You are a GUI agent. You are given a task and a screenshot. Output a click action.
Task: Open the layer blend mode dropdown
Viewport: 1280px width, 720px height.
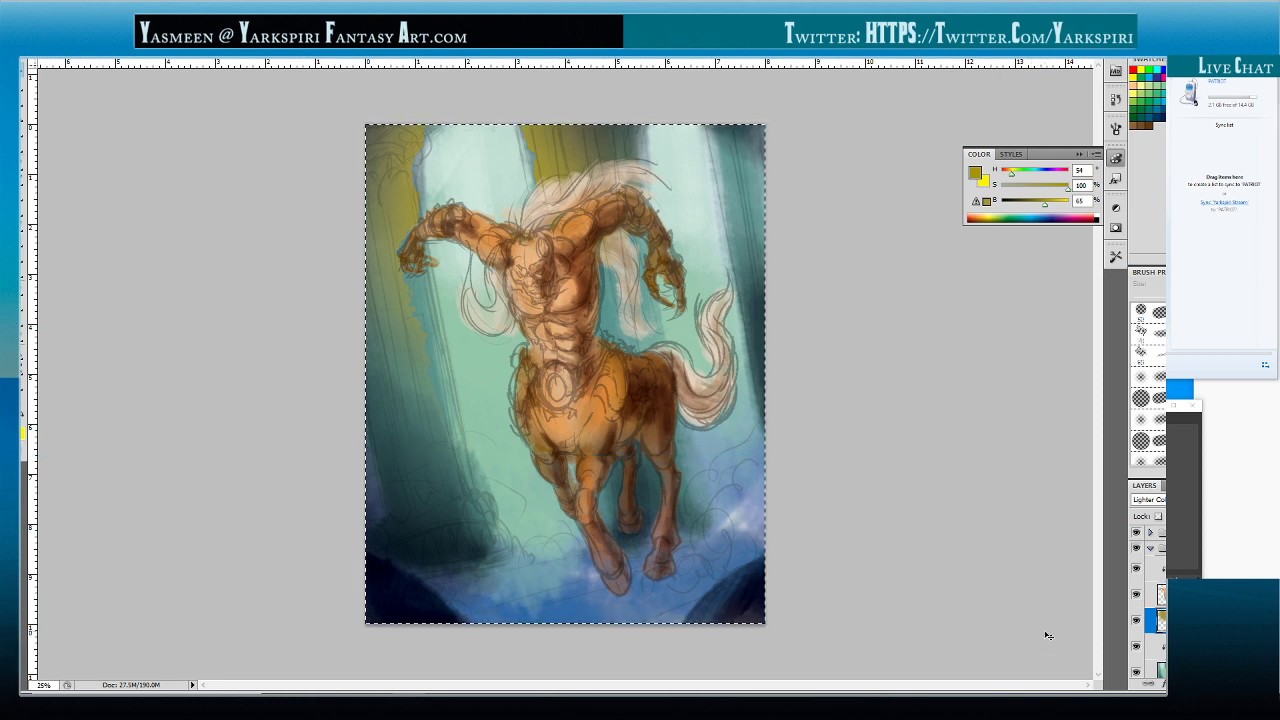[x=1148, y=500]
